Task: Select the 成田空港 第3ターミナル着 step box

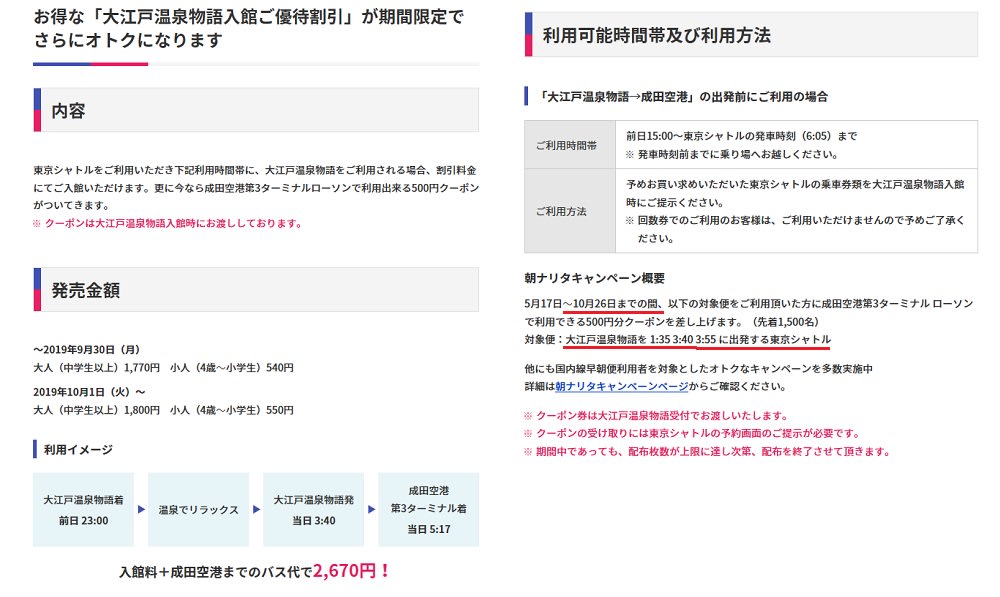Action: coord(429,510)
